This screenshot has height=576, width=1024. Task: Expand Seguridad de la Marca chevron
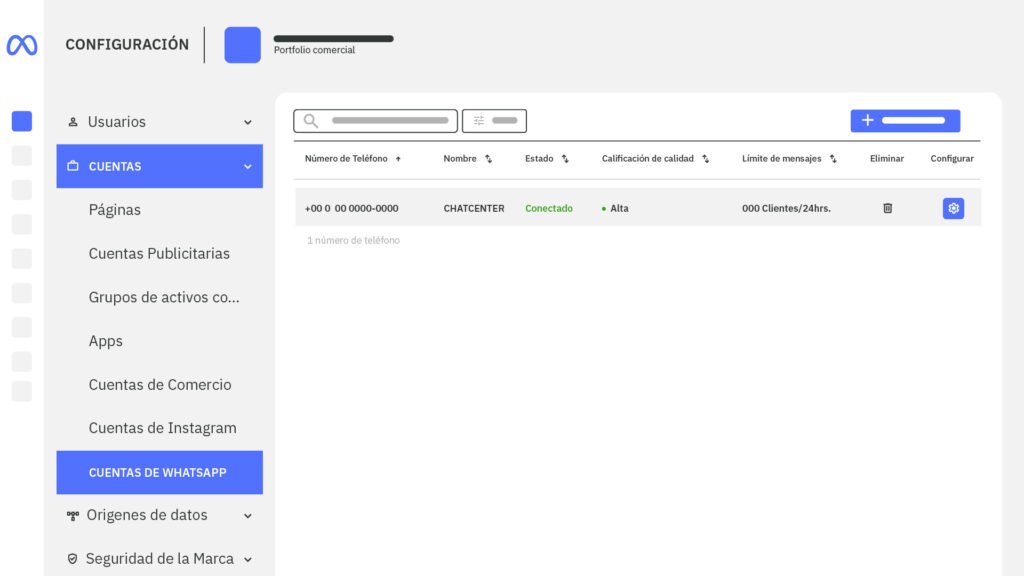tap(248, 559)
